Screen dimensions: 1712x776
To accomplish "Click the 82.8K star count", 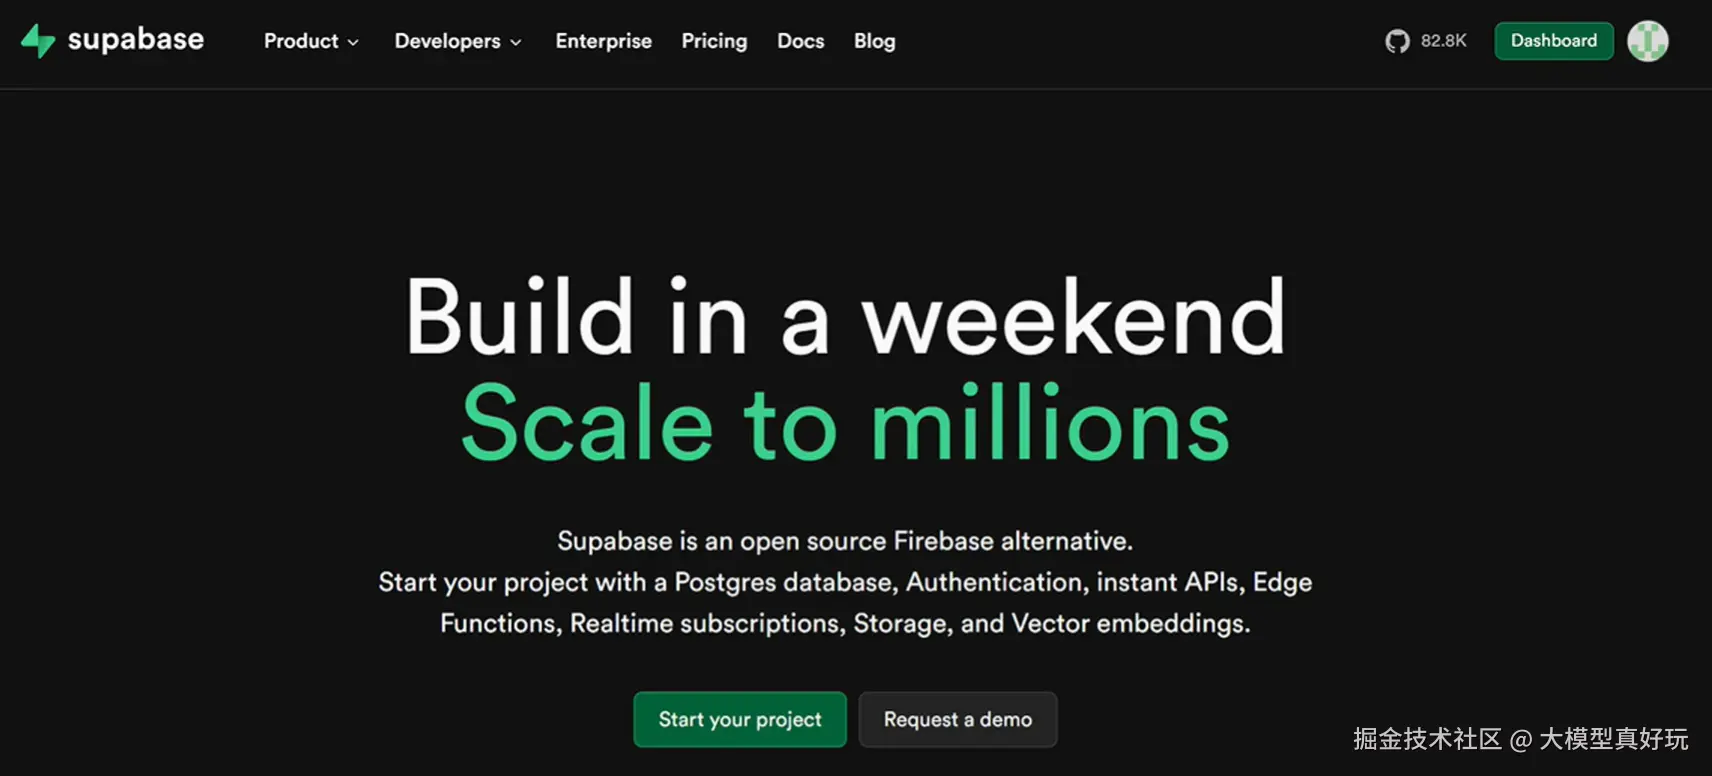I will click(1443, 41).
